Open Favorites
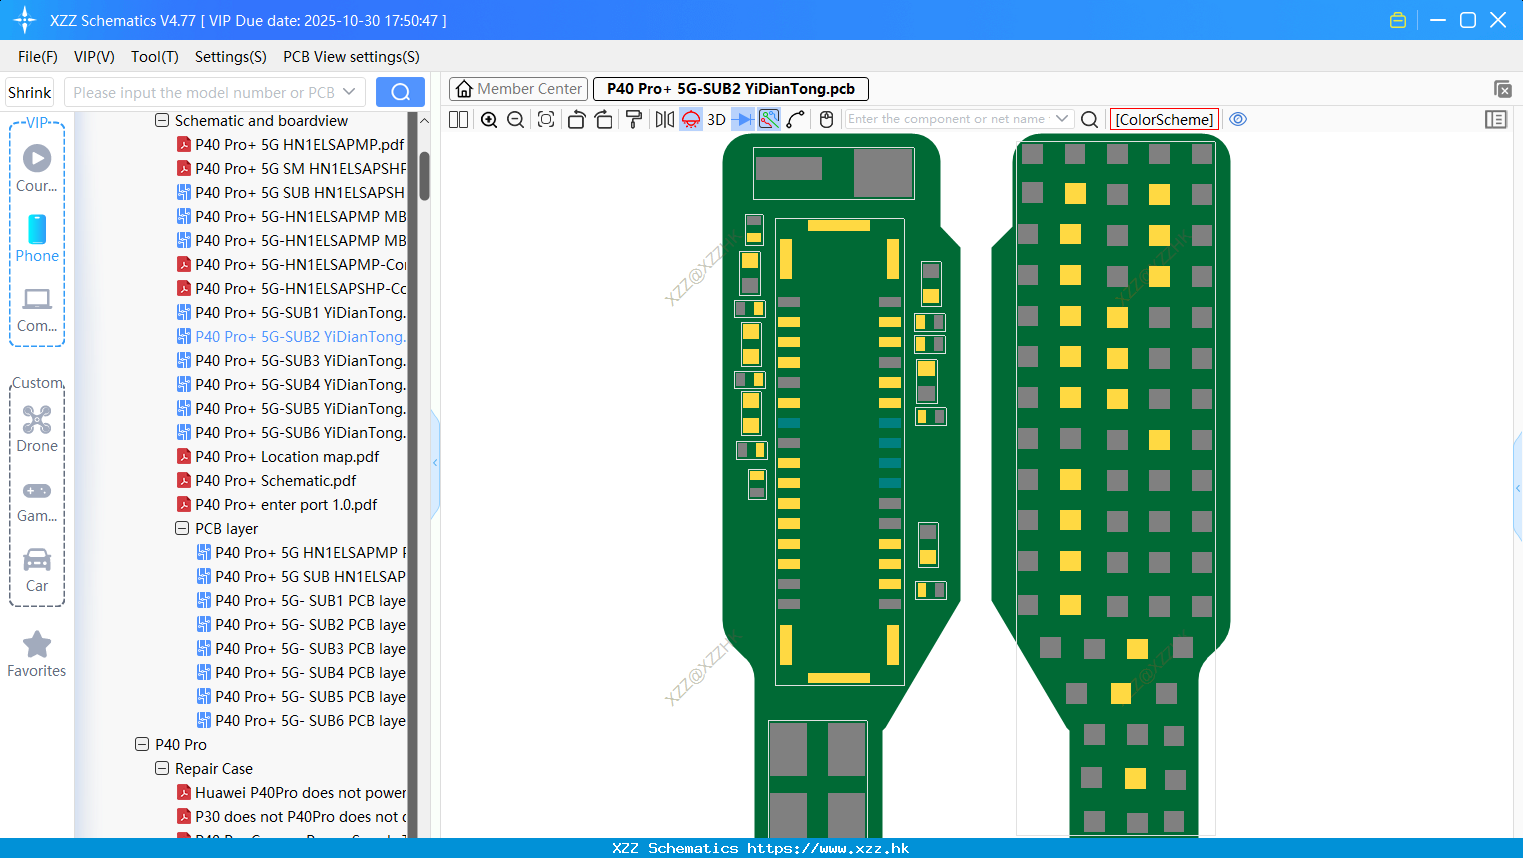 pos(37,655)
